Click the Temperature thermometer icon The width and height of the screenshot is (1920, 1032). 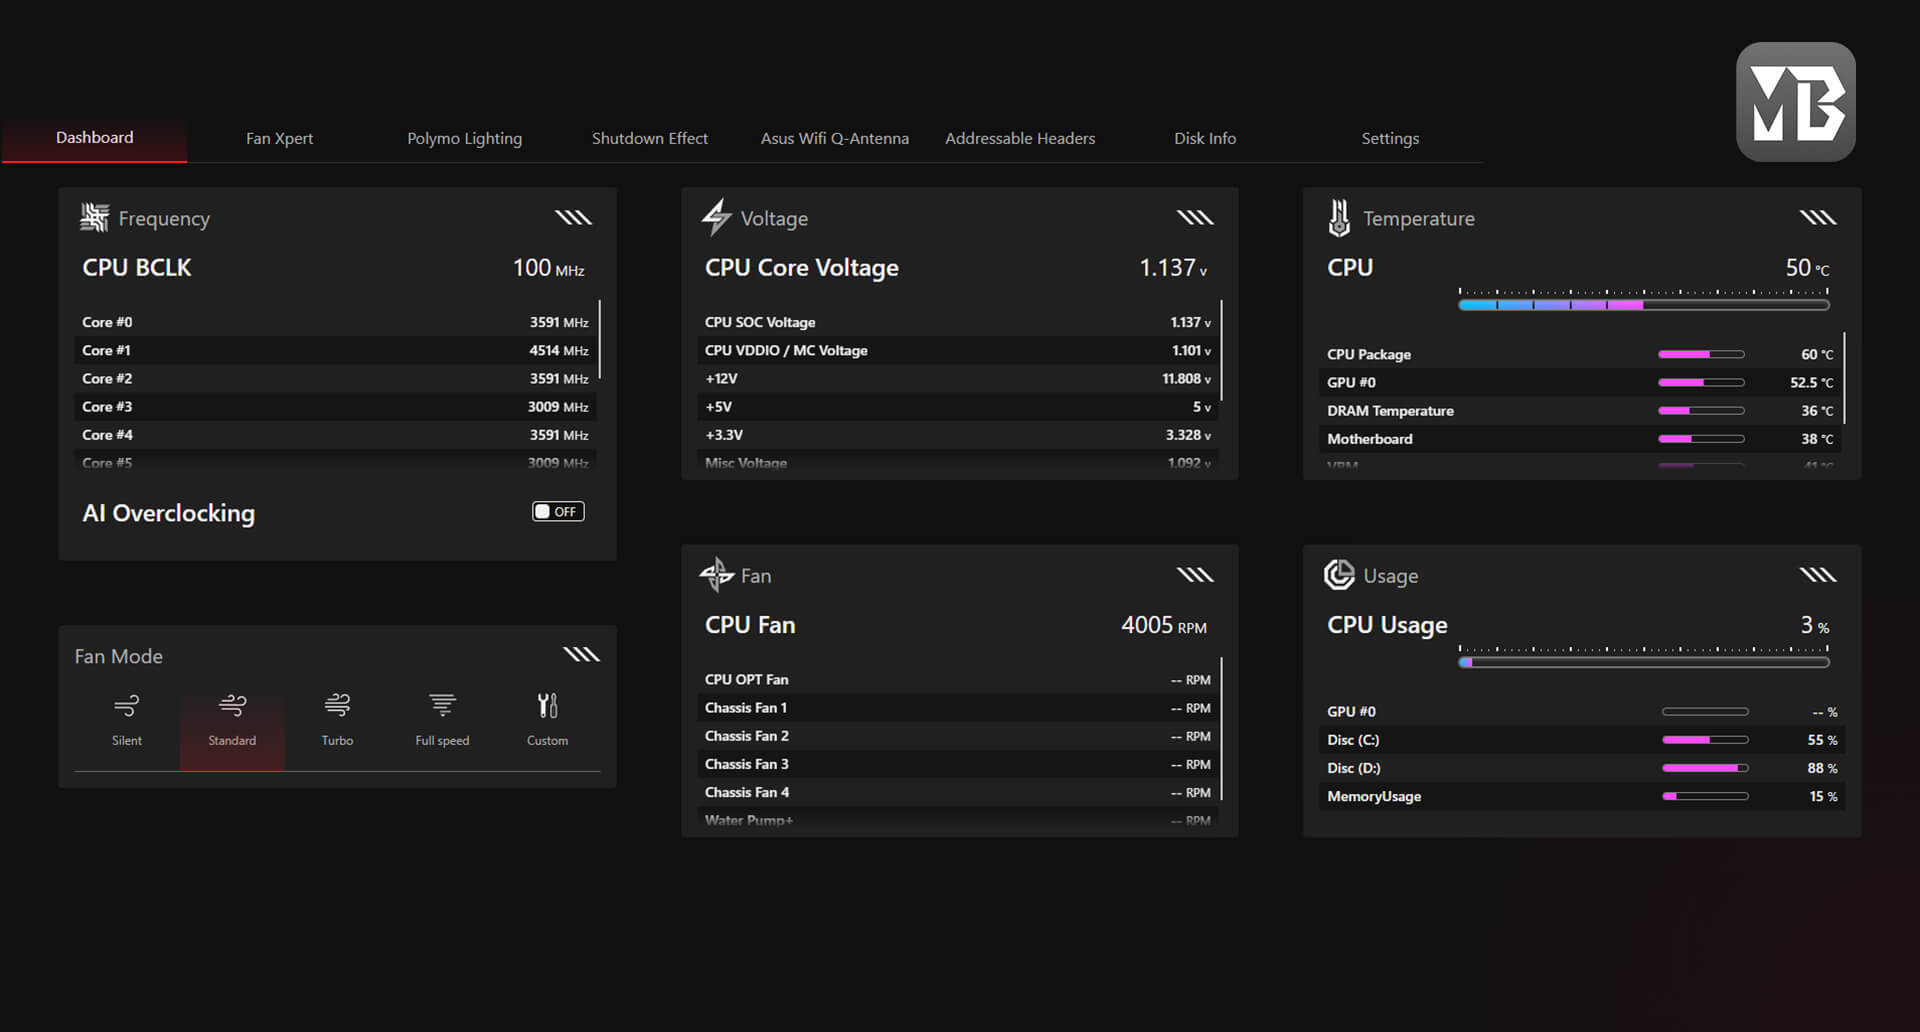click(x=1339, y=217)
